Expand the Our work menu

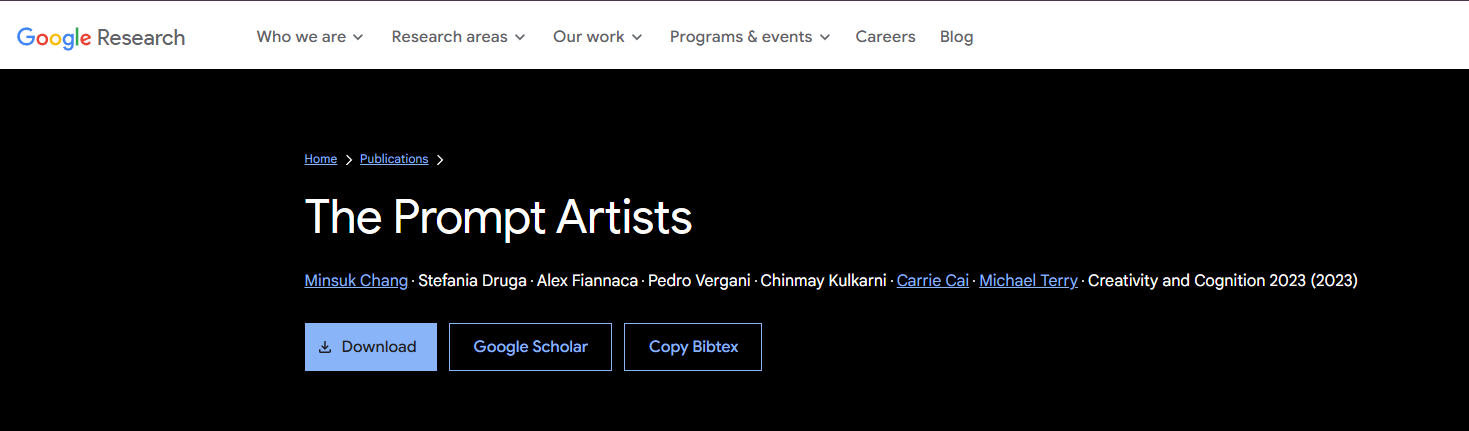[x=597, y=37]
